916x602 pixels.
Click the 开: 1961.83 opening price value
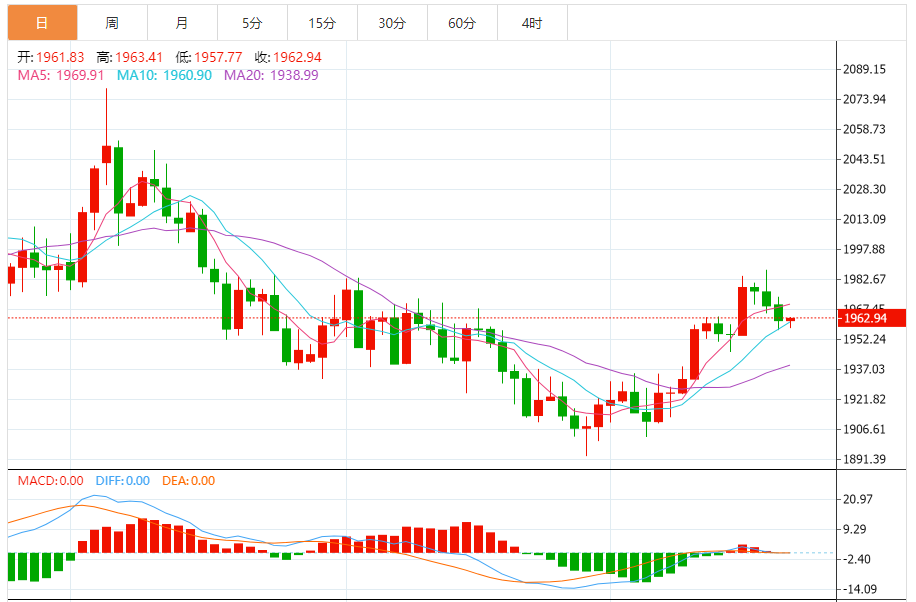tap(51, 57)
